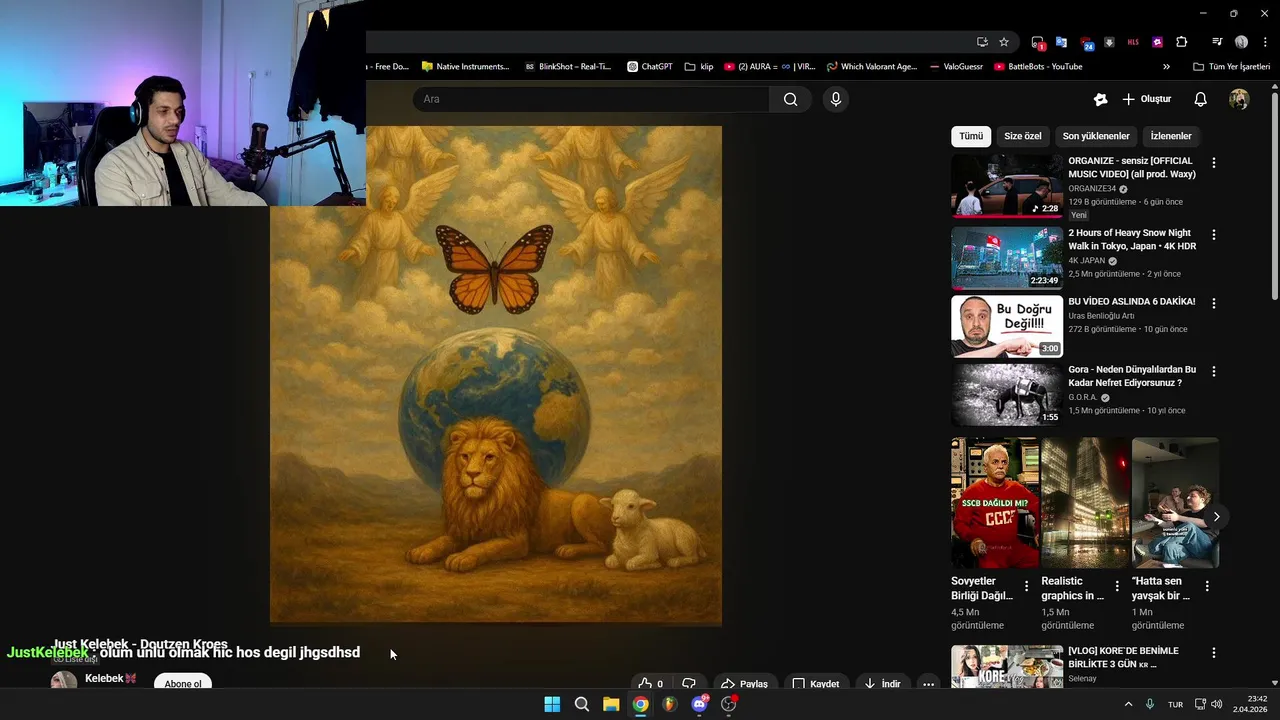
Task: Open the Windows Start menu
Action: pos(552,704)
